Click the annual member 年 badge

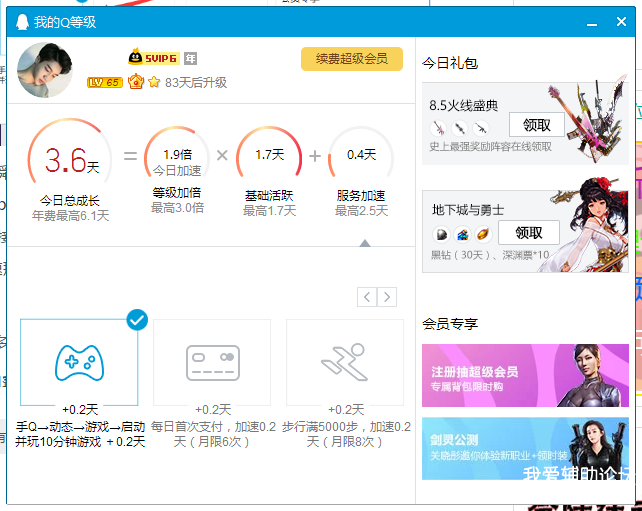[x=190, y=58]
